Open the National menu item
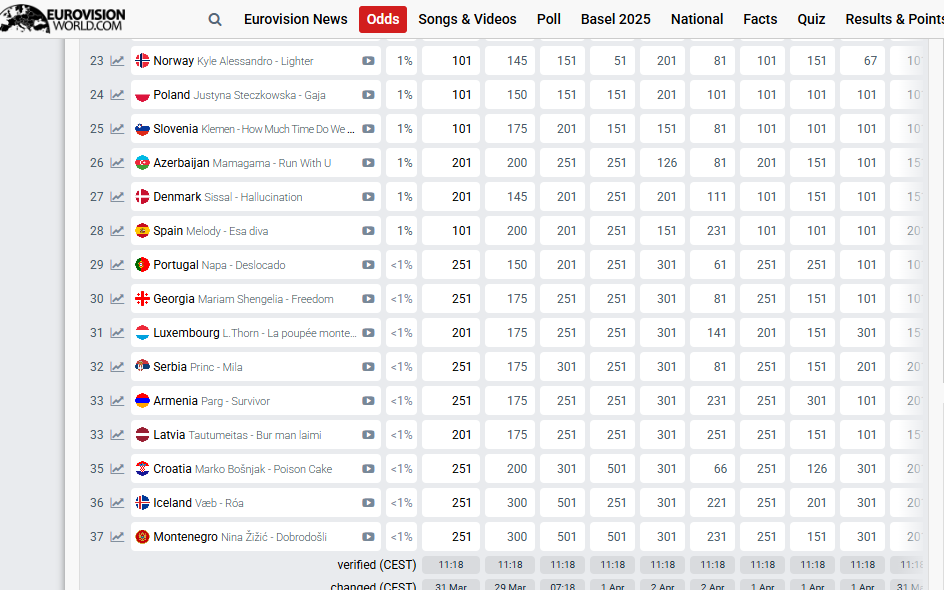The width and height of the screenshot is (944, 590). click(697, 19)
